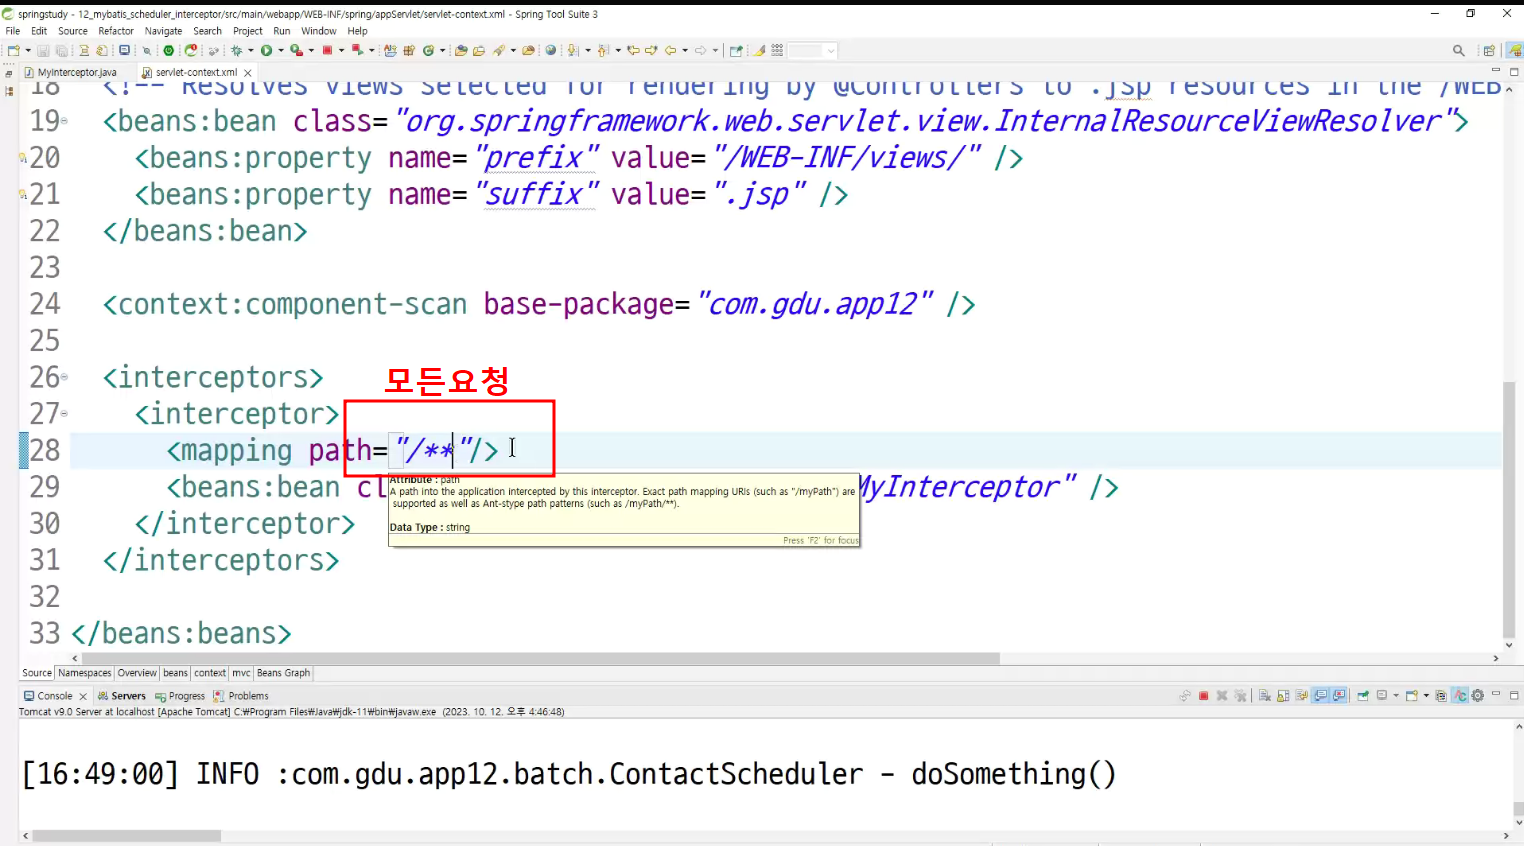This screenshot has height=846, width=1524.
Task: Click the Console settings gear icon
Action: (x=1477, y=696)
